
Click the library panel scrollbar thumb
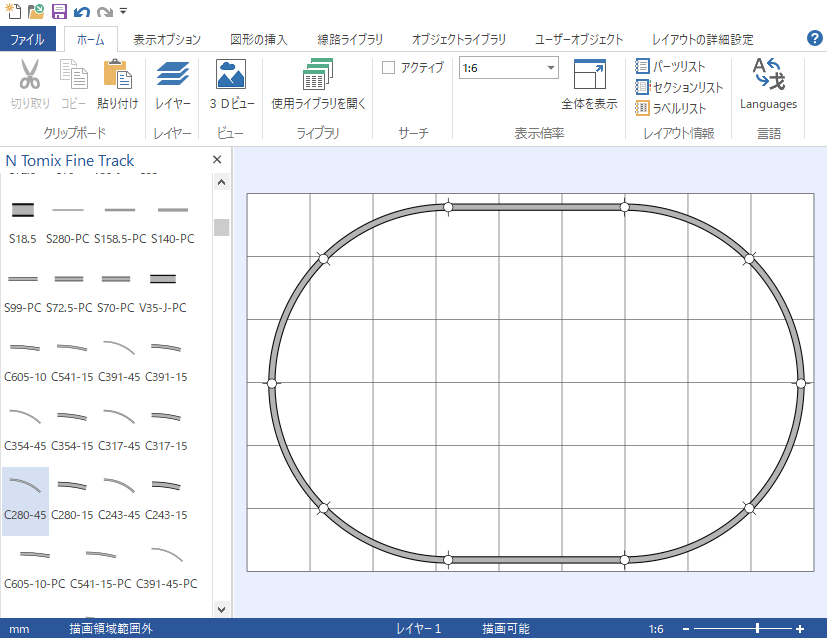[x=222, y=227]
